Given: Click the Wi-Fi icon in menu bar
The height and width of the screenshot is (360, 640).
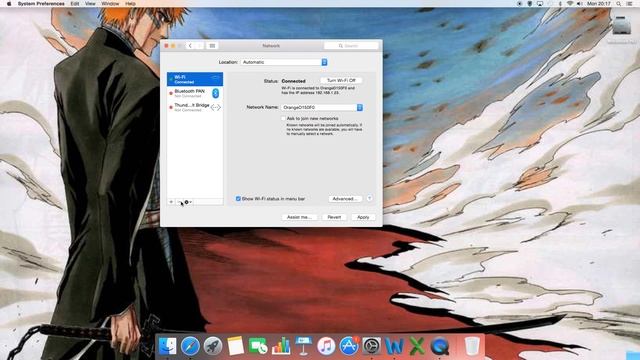Looking at the screenshot, I should [x=570, y=3].
